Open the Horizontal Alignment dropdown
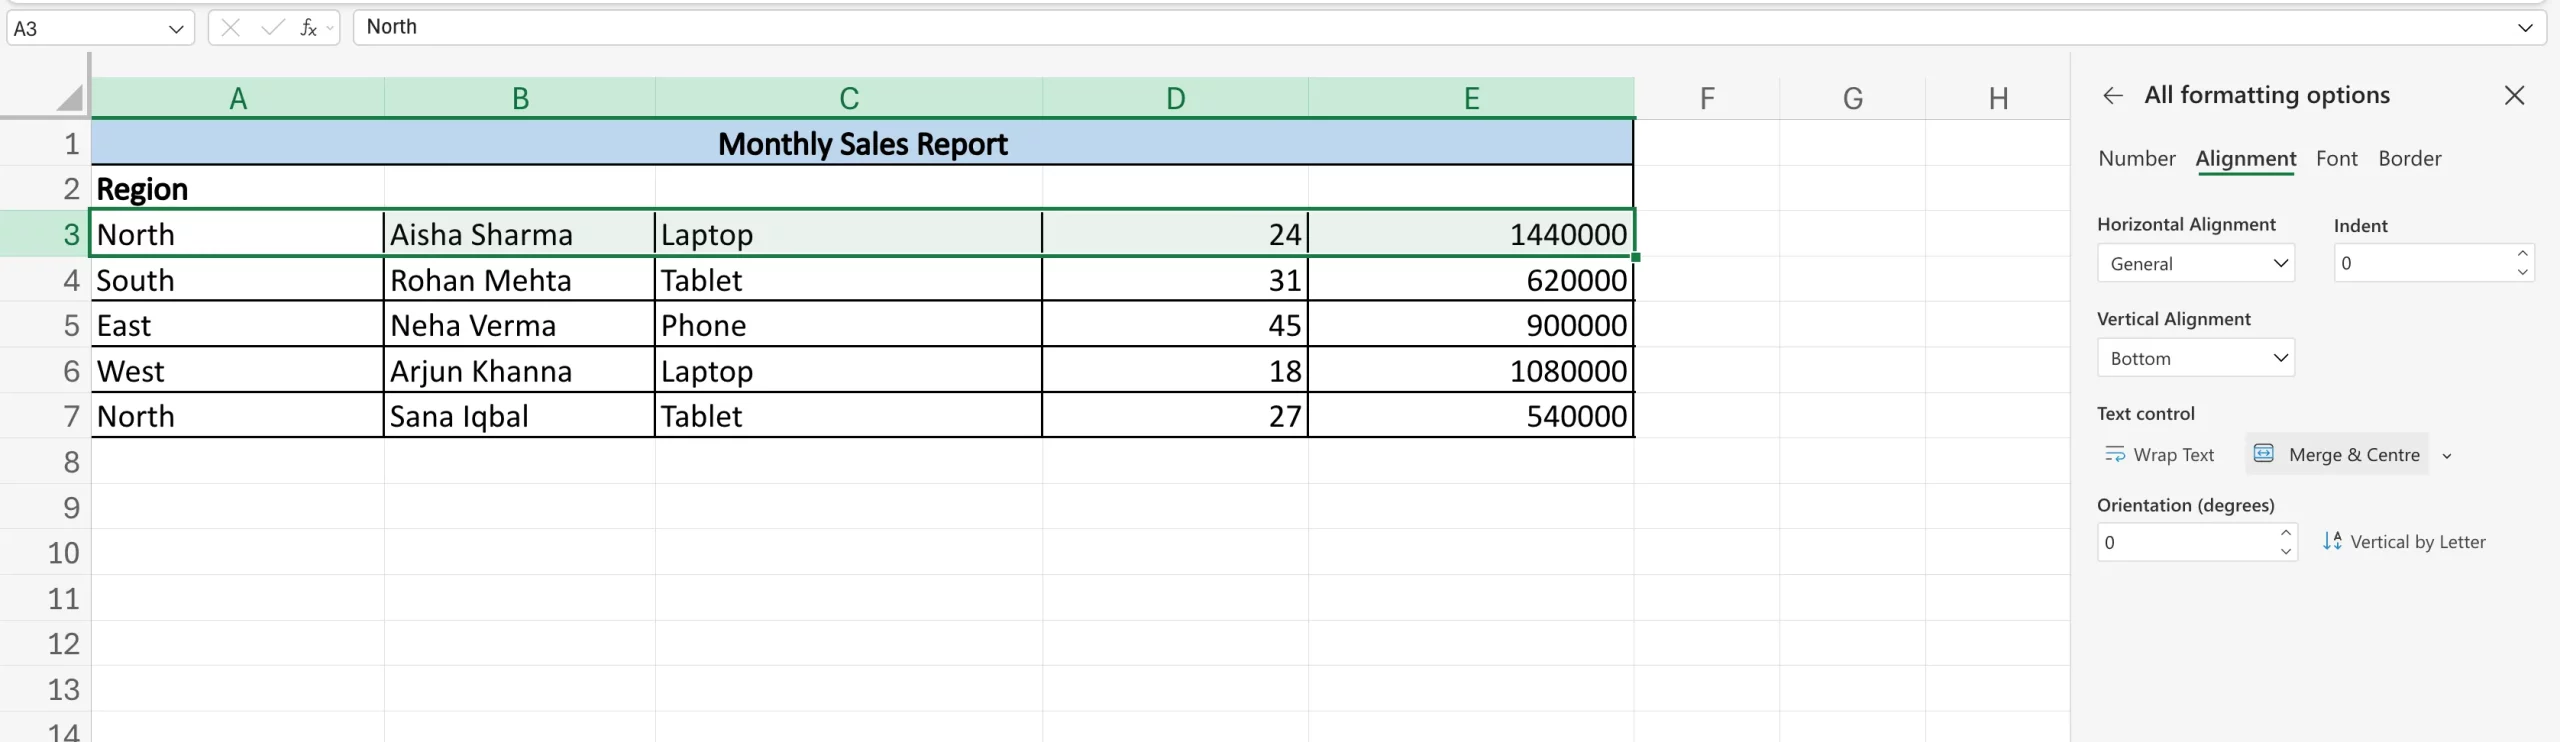The height and width of the screenshot is (742, 2560). tap(2195, 264)
